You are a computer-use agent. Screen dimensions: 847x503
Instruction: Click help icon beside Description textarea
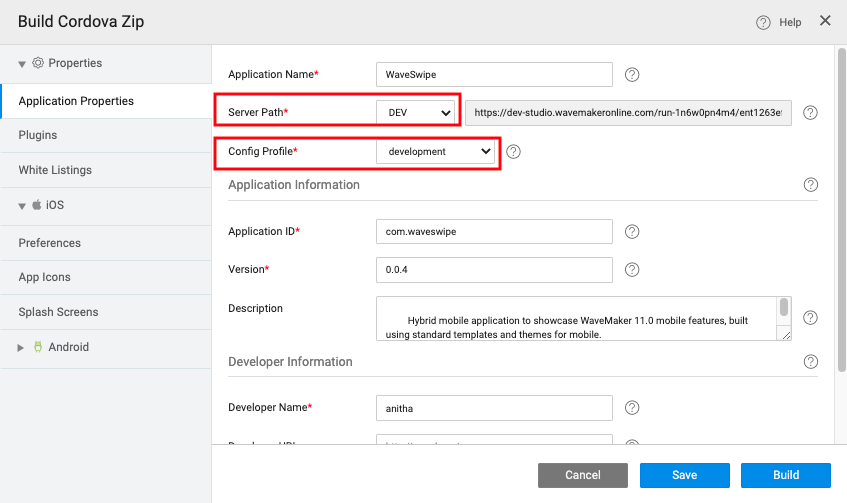[810, 318]
